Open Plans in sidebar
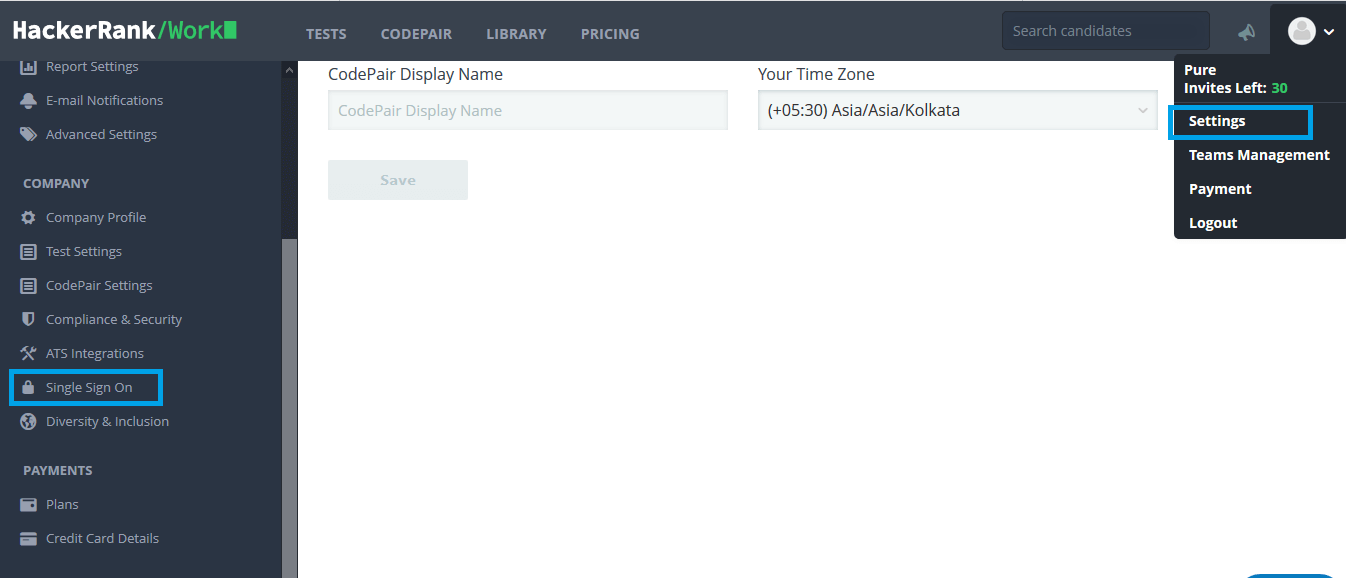The image size is (1346, 578). [62, 505]
